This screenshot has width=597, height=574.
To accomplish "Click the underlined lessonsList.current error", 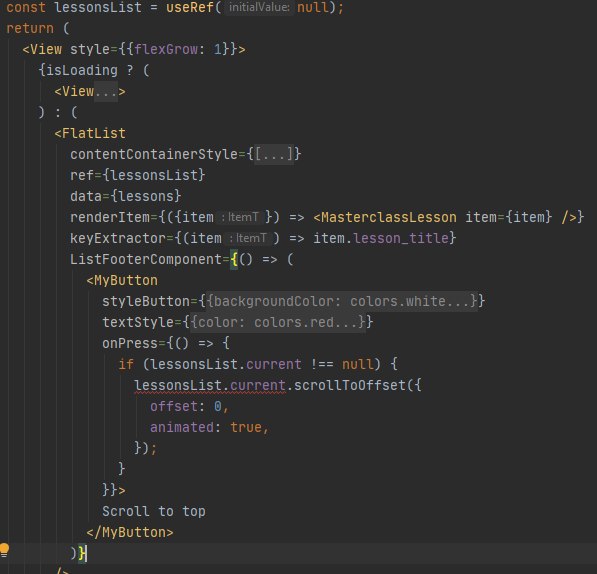I will tap(210, 385).
